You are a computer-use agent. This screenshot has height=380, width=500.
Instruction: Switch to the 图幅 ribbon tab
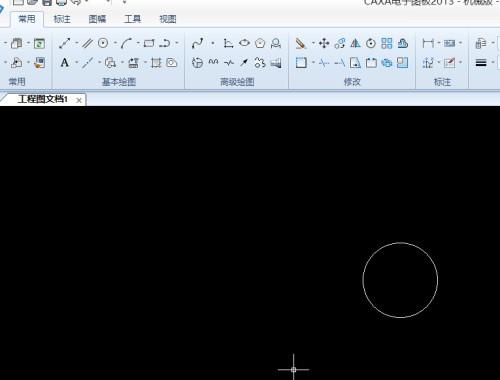[97, 19]
